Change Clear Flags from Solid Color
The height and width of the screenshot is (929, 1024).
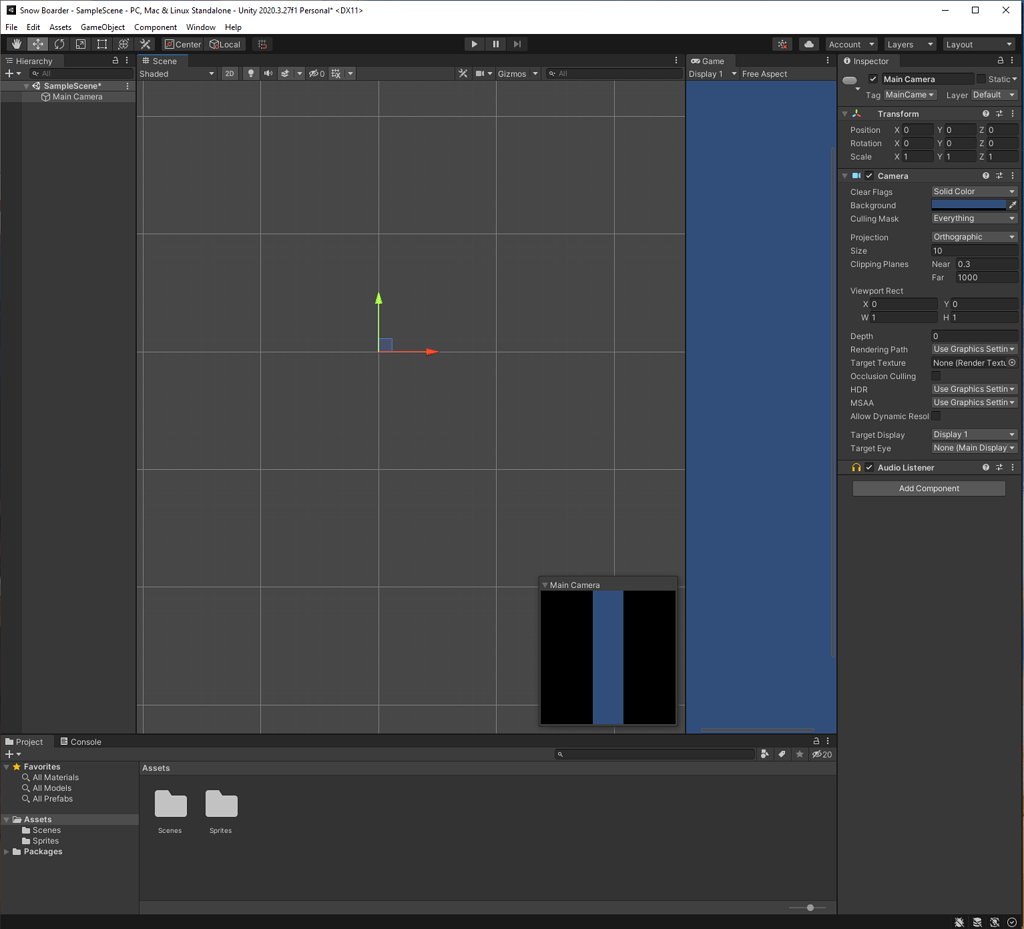click(x=973, y=191)
